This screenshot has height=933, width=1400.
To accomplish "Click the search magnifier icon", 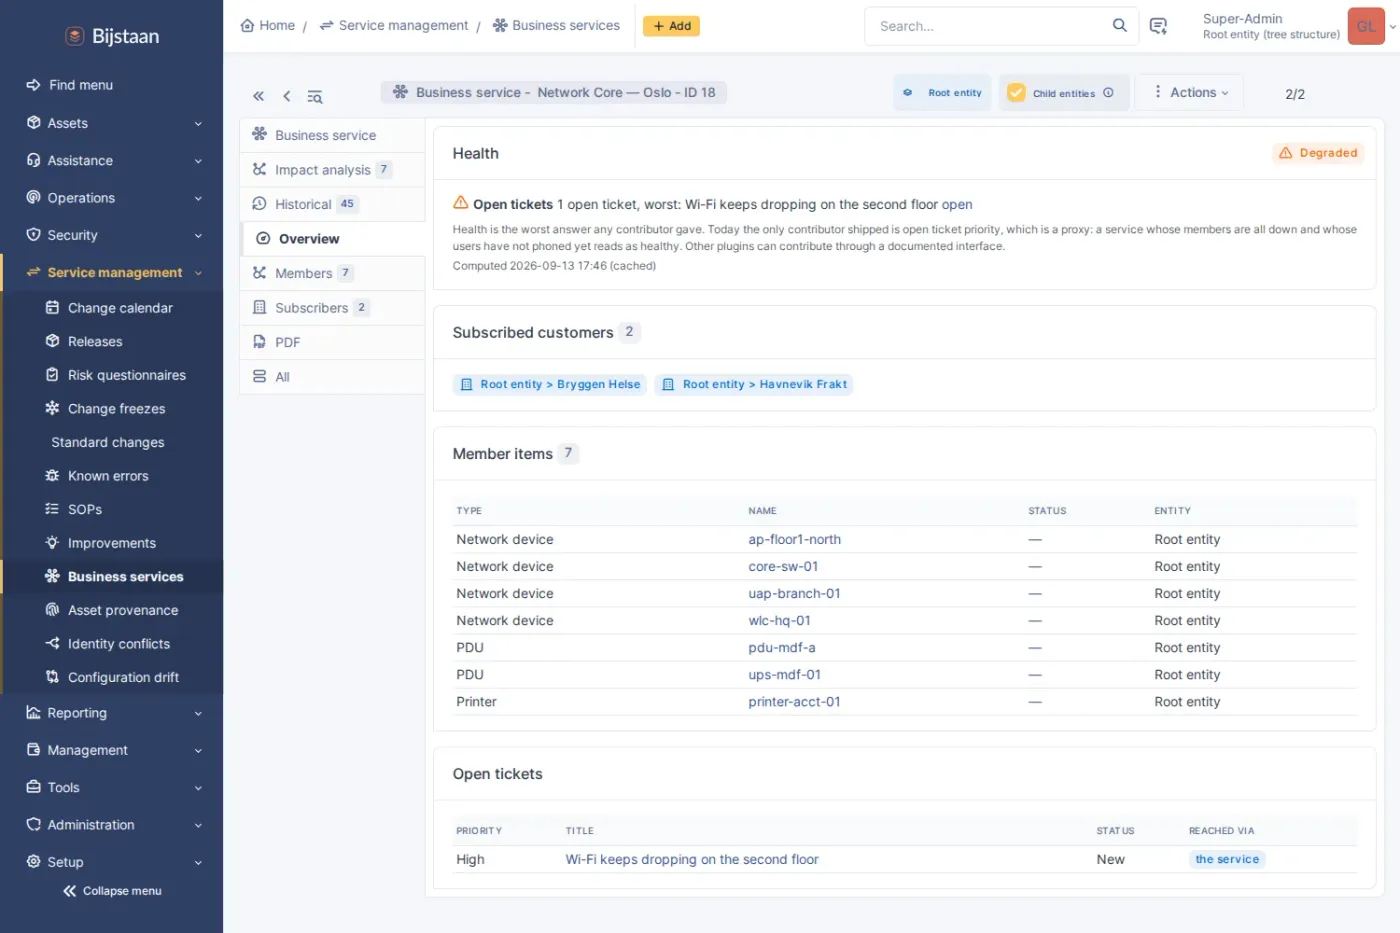I will coord(1120,25).
